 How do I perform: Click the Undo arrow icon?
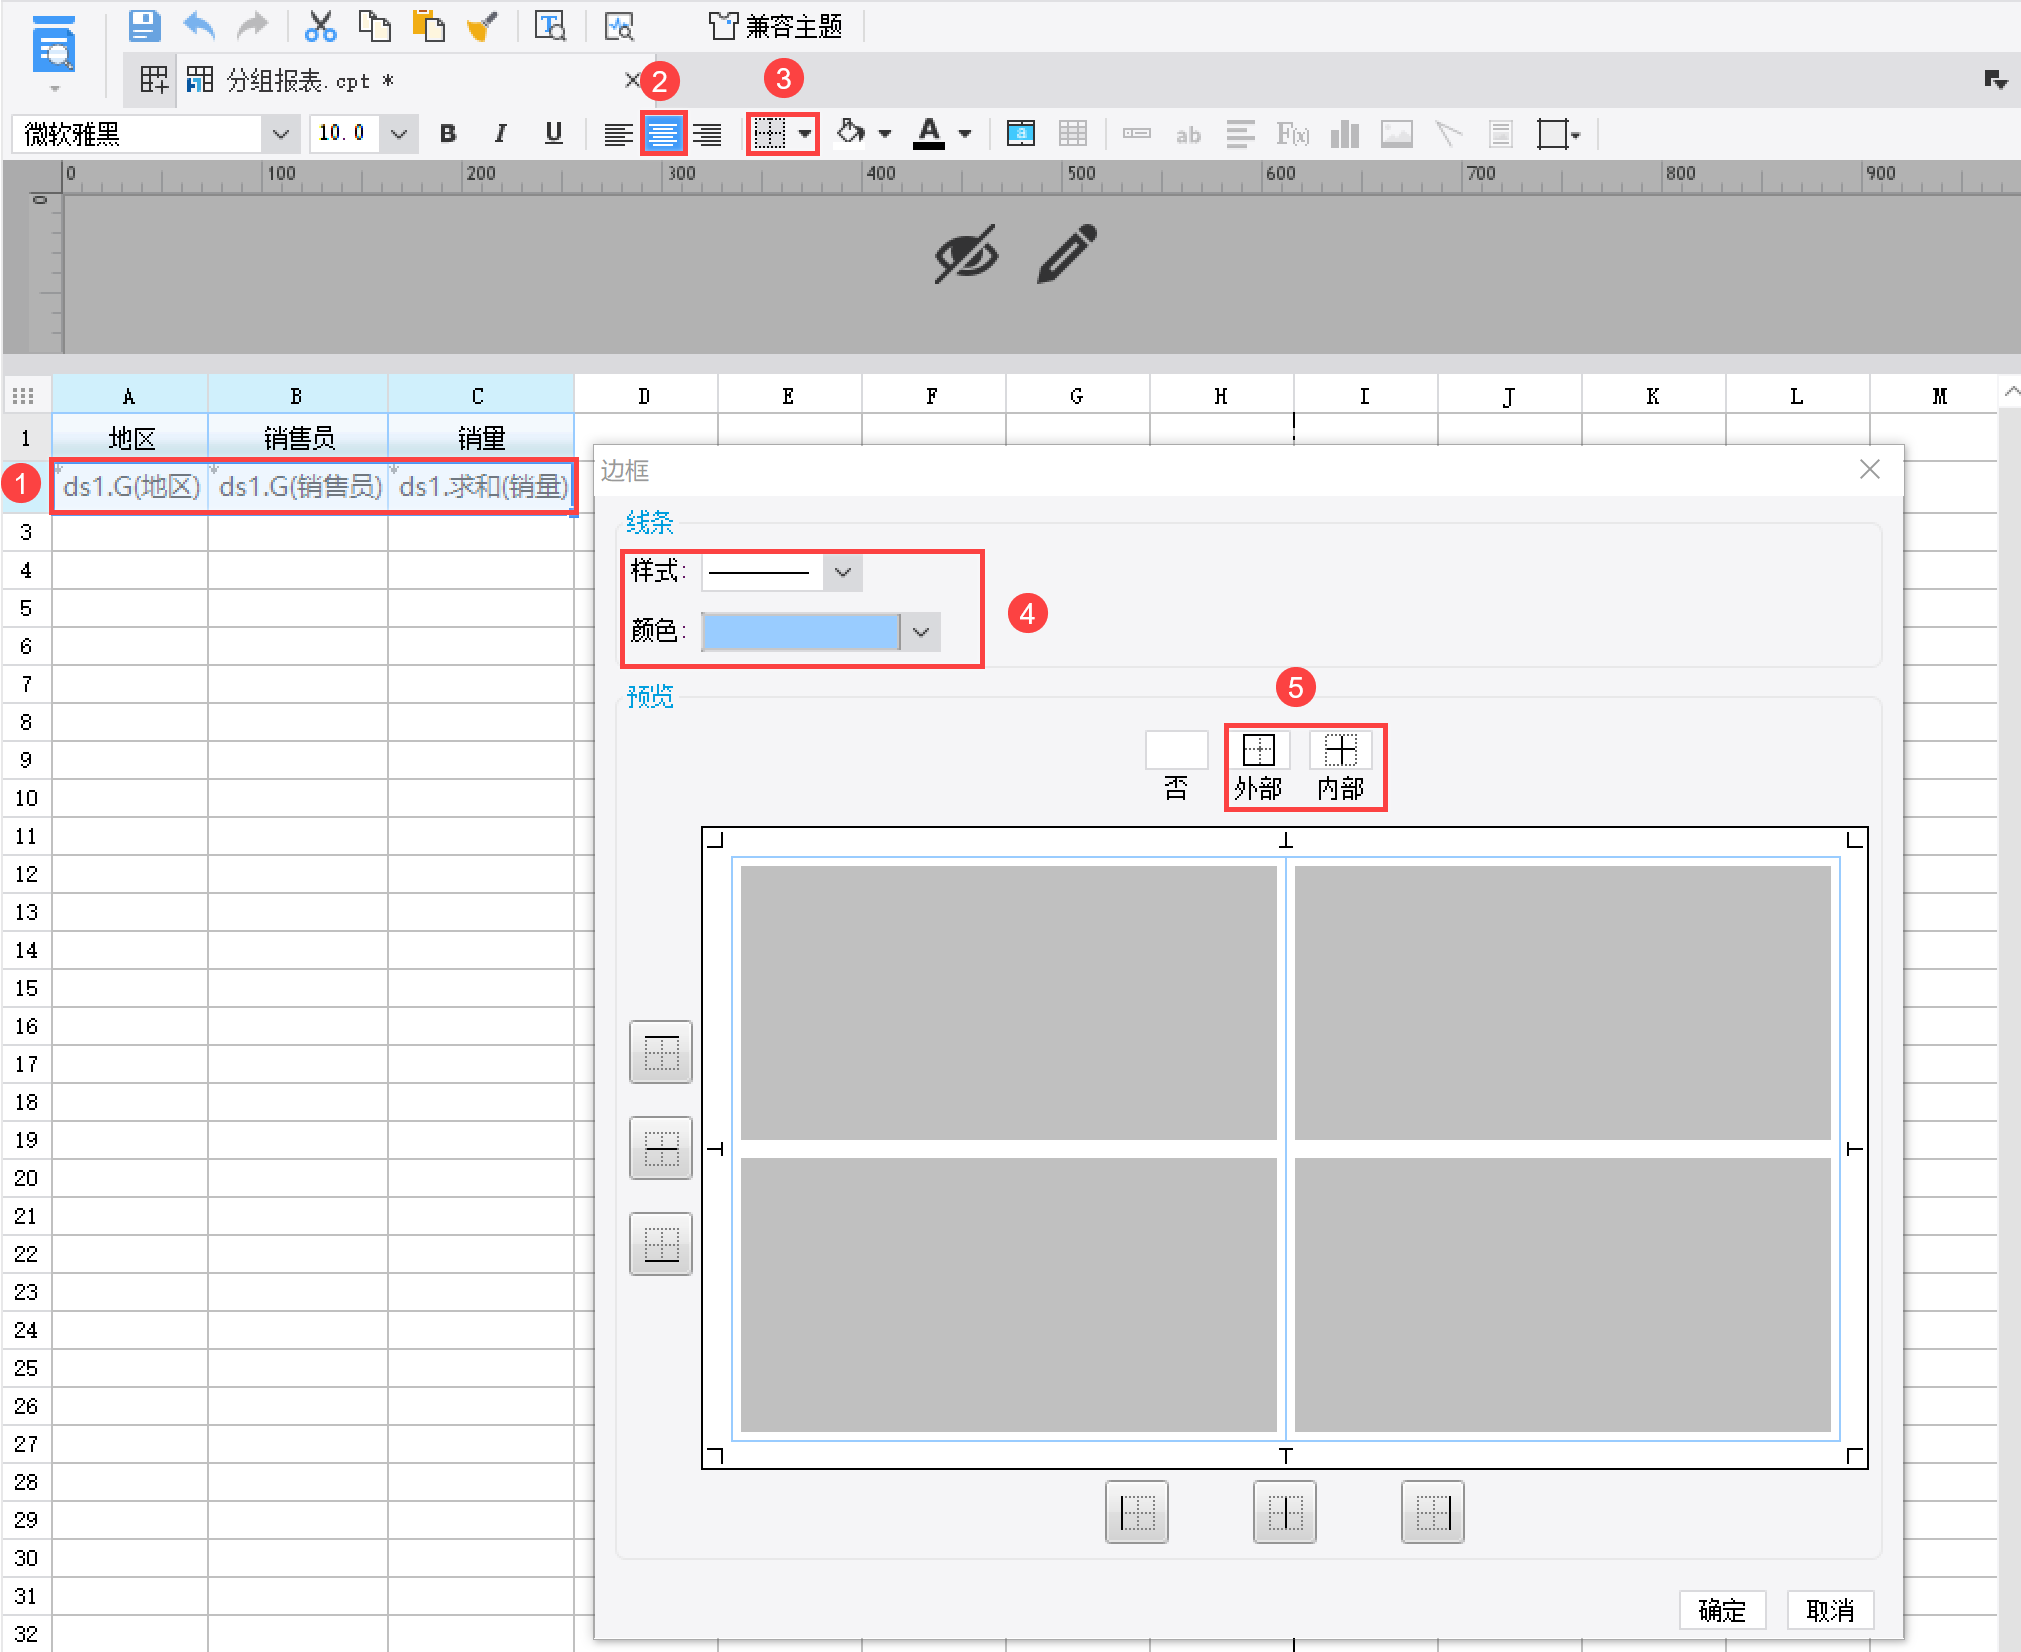[x=199, y=26]
